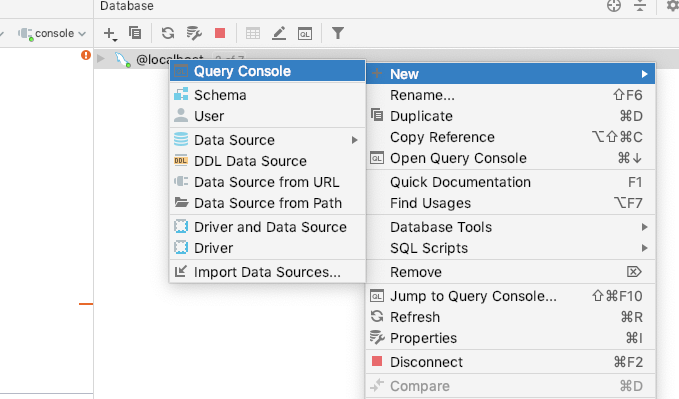Open the console dropdown selector

(52, 33)
